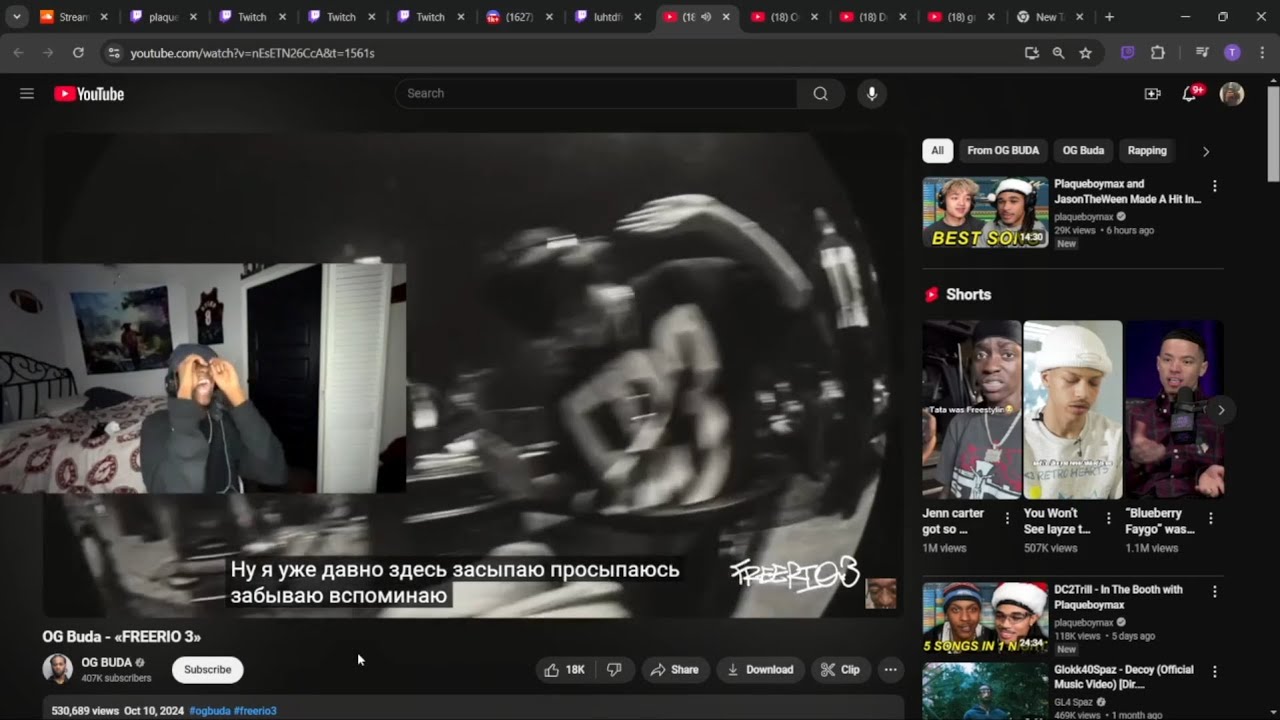Open the YouTube guide hamburger menu
1280x720 pixels.
point(27,94)
